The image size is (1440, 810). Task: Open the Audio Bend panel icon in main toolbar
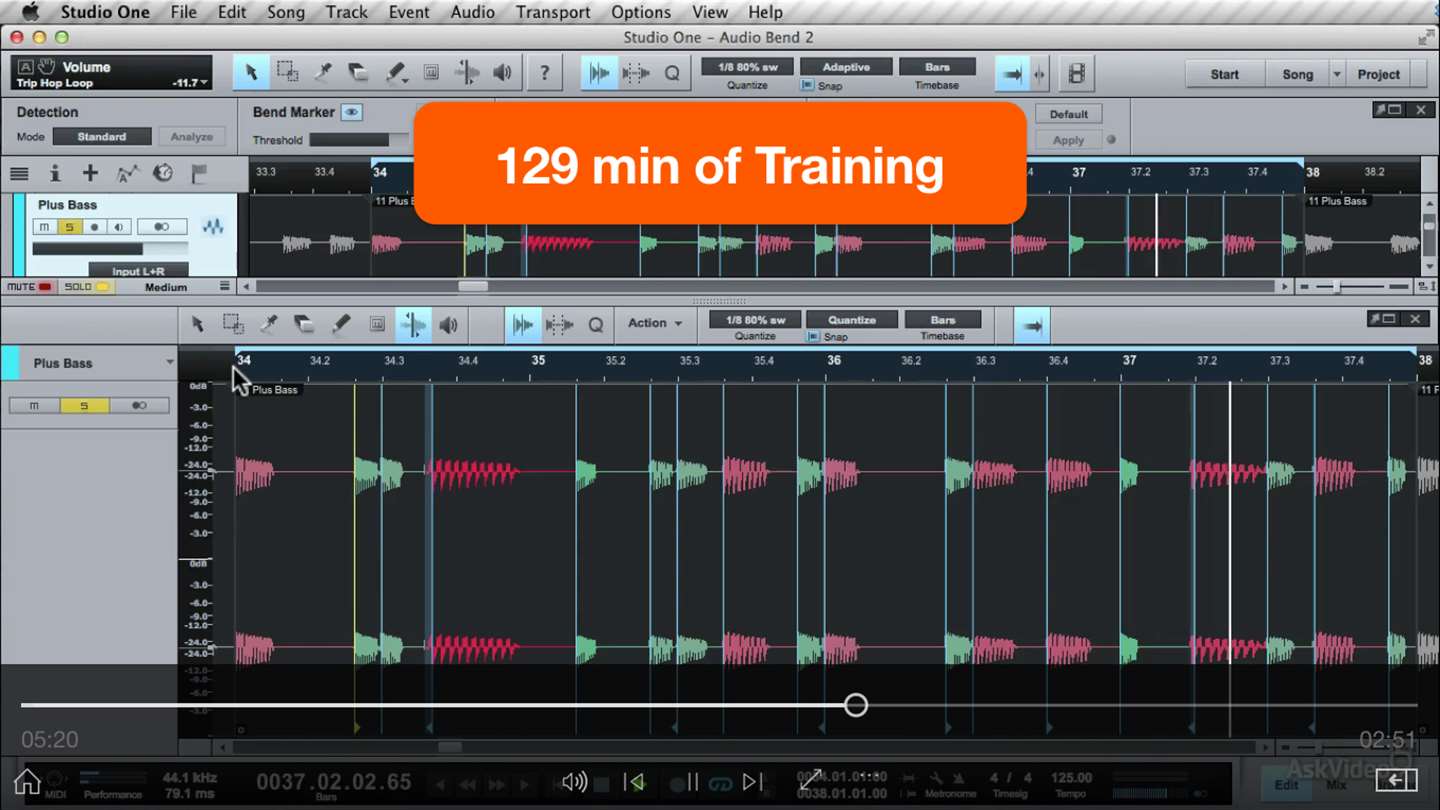coord(599,73)
